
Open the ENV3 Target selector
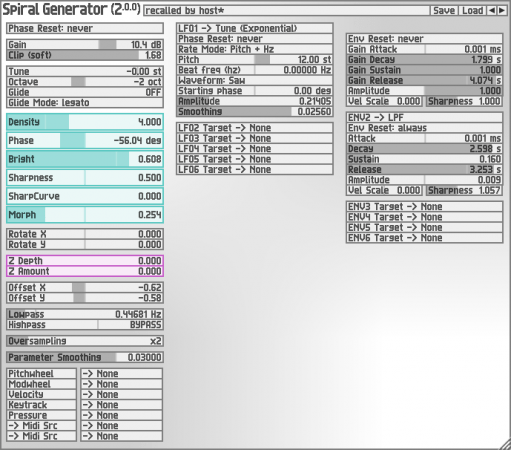425,206
